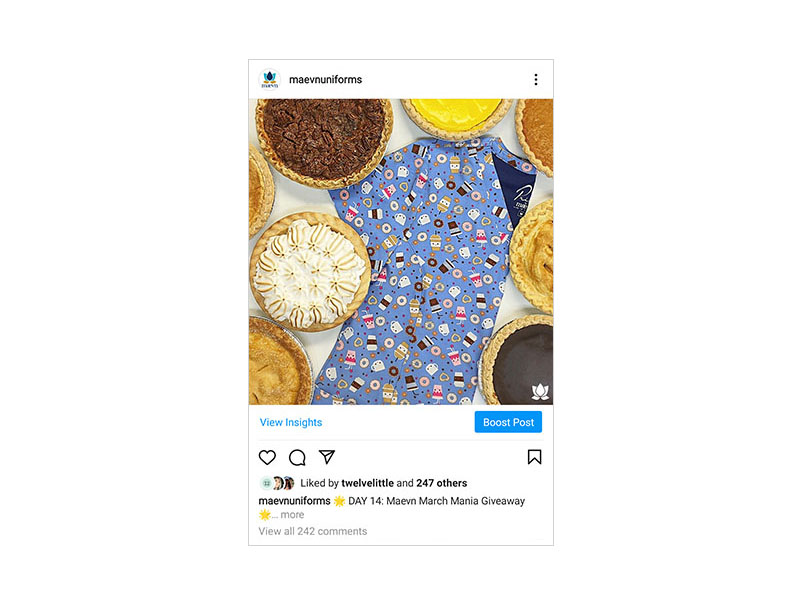Click the Boost Post button
Screen dimensions: 800x600
pyautogui.click(x=508, y=422)
